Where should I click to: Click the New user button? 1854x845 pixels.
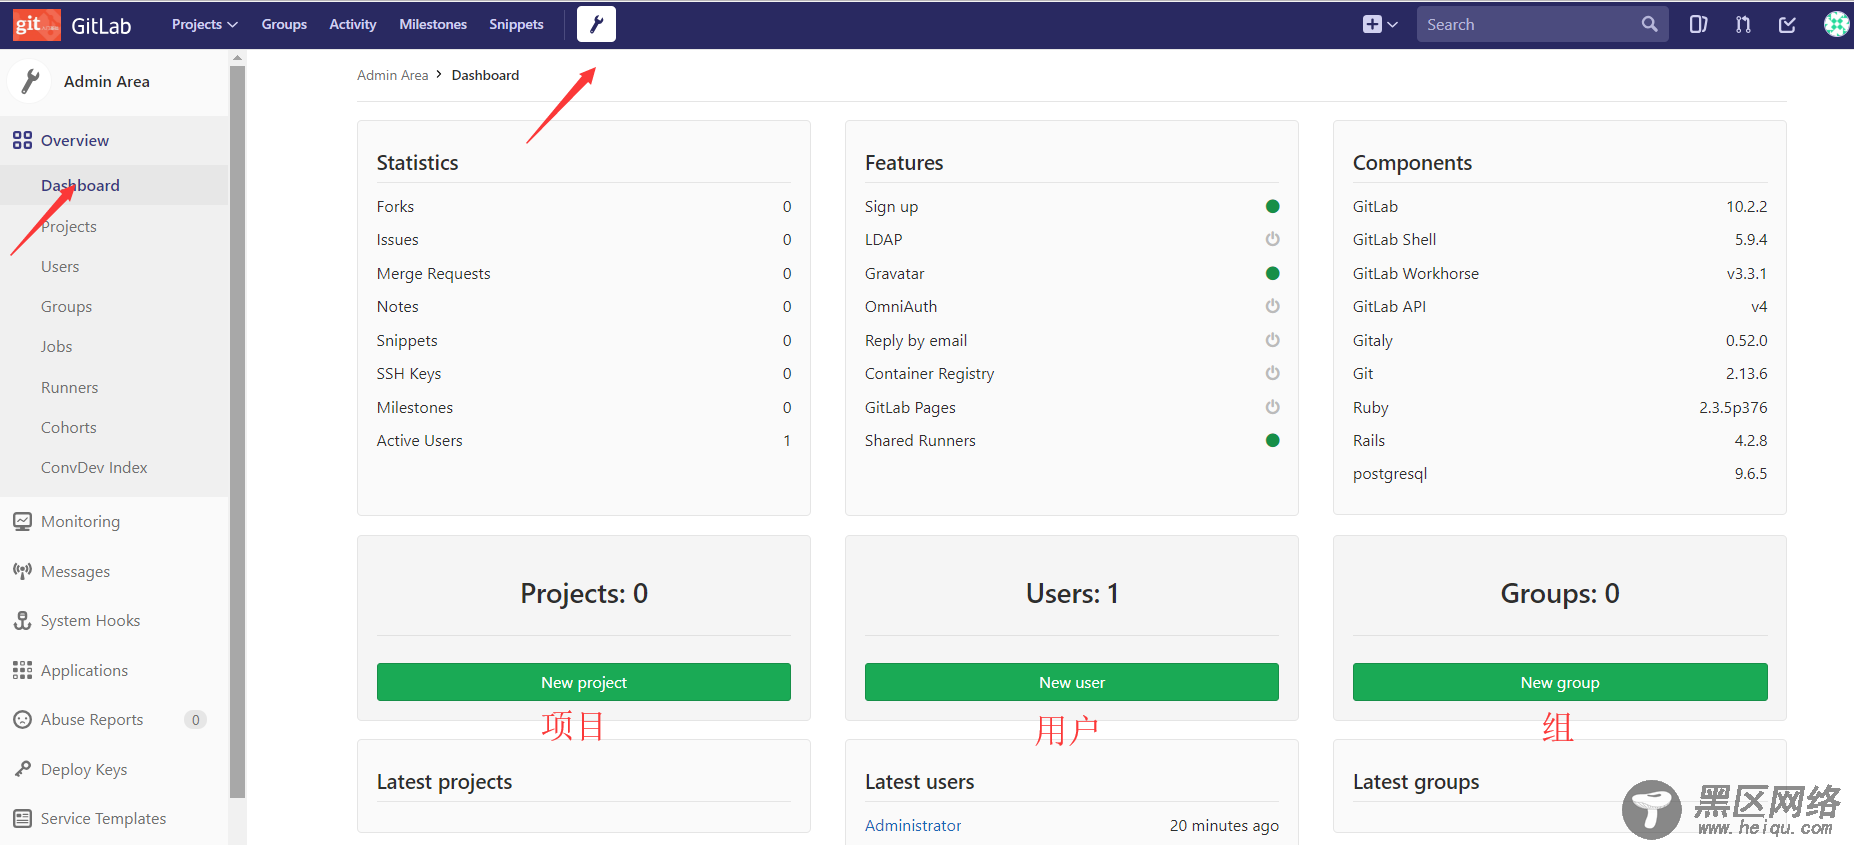1072,682
